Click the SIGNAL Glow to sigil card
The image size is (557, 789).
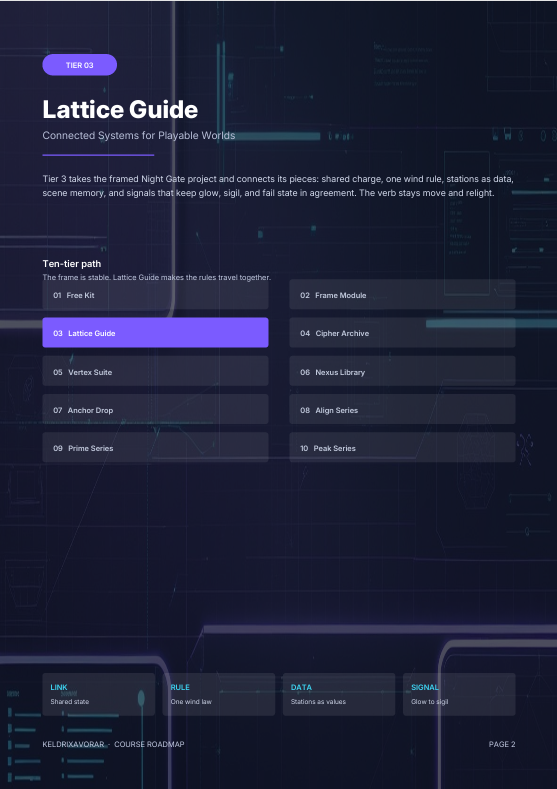tap(459, 694)
